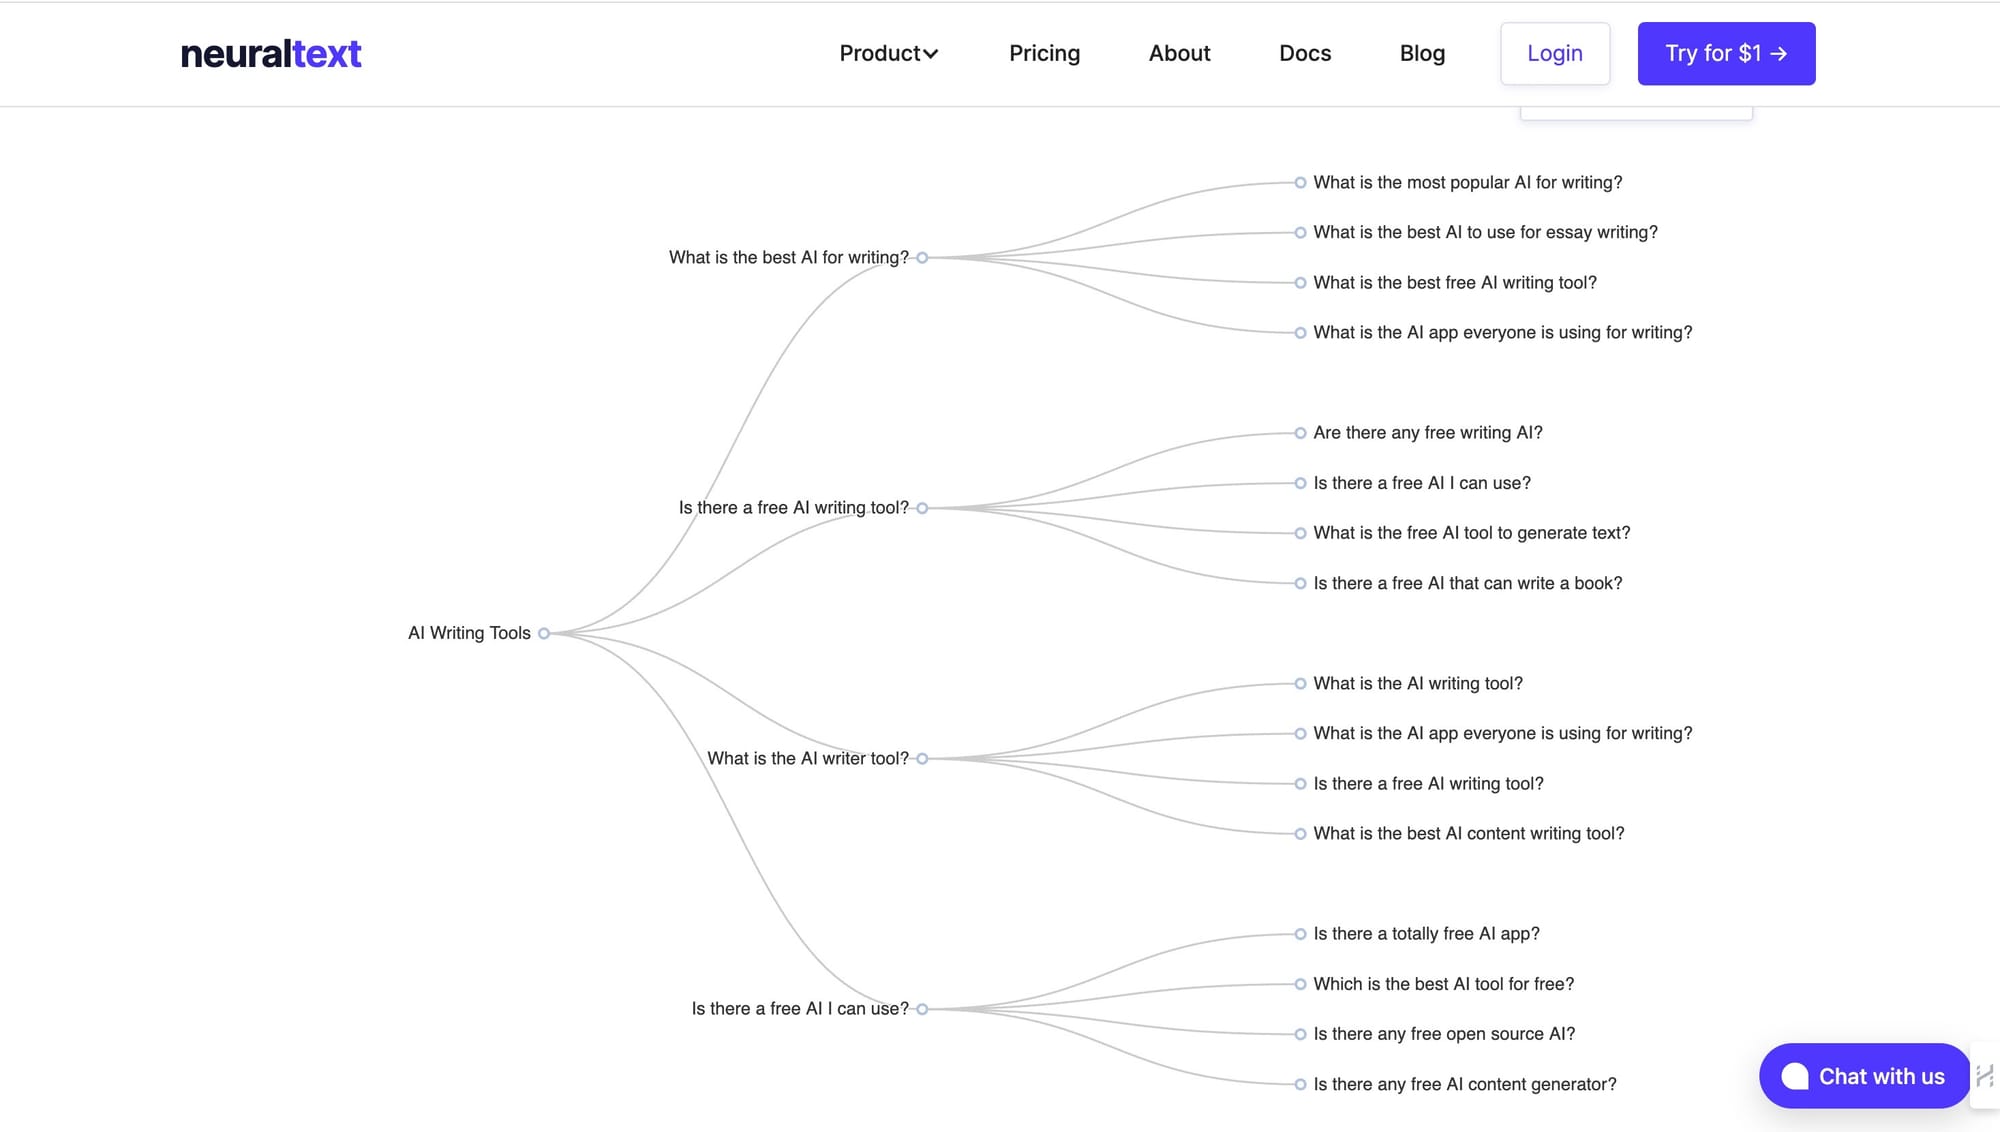This screenshot has height=1132, width=2000.
Task: Open the Pricing menu item
Action: pos(1045,54)
